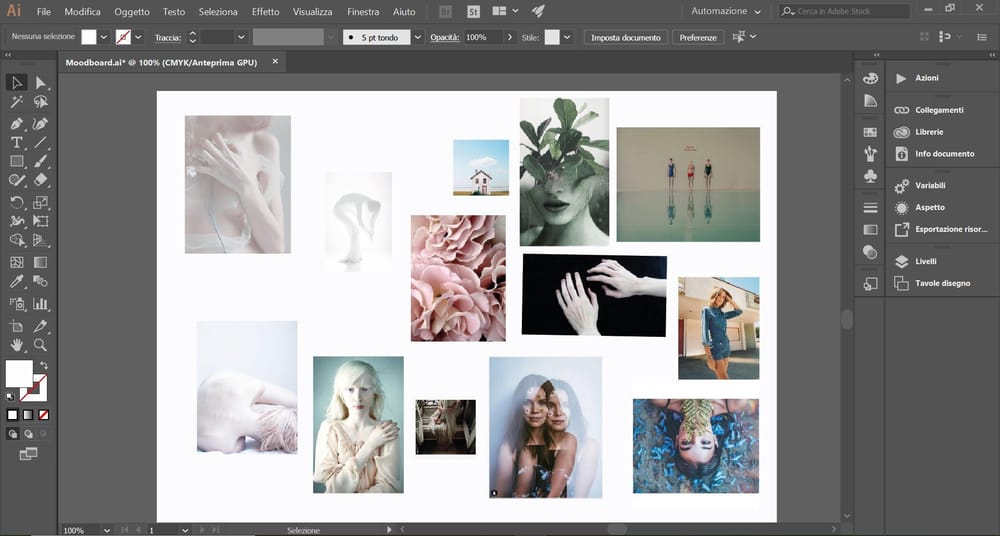This screenshot has width=1000, height=536.
Task: Click the Change Screen Mode icon
Action: pos(28,454)
